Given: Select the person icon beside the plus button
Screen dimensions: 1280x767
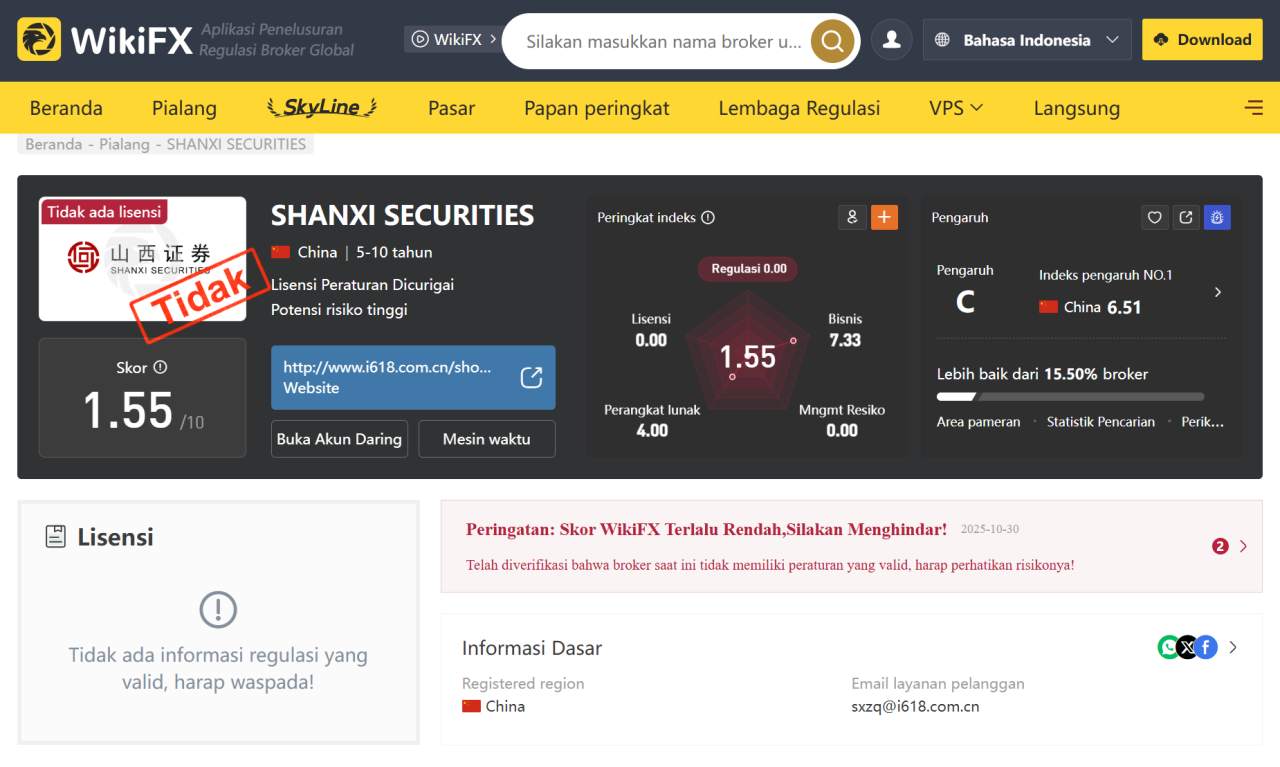Looking at the screenshot, I should pos(852,217).
